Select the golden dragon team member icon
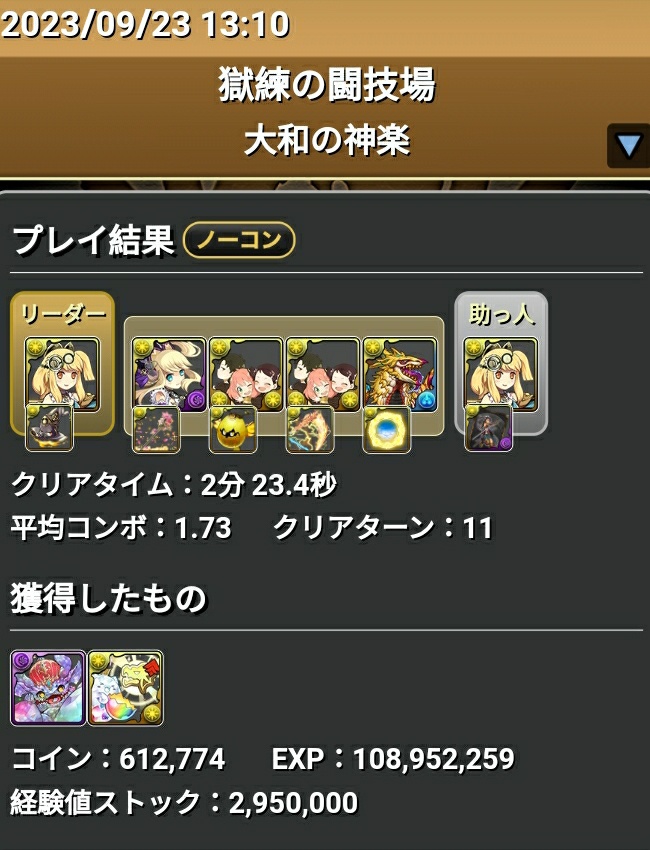This screenshot has width=650, height=850. (x=400, y=375)
